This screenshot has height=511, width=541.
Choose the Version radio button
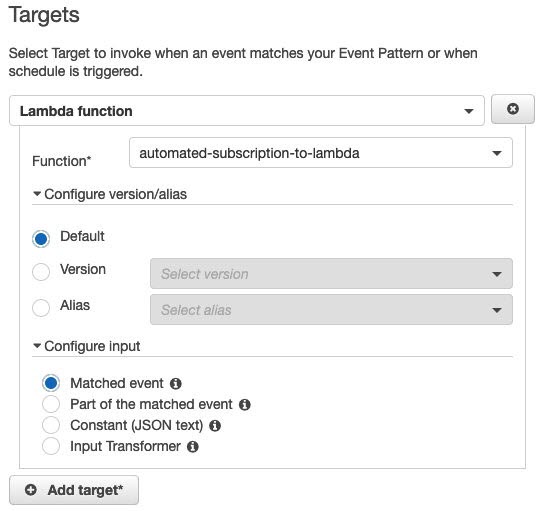point(41,272)
